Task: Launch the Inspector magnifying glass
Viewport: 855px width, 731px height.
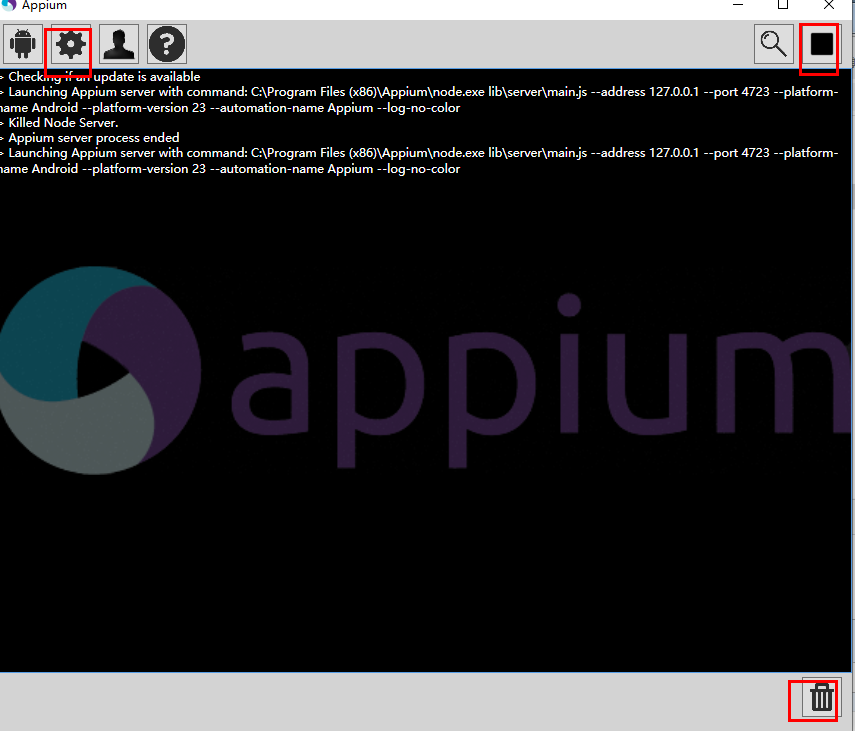Action: click(x=774, y=44)
